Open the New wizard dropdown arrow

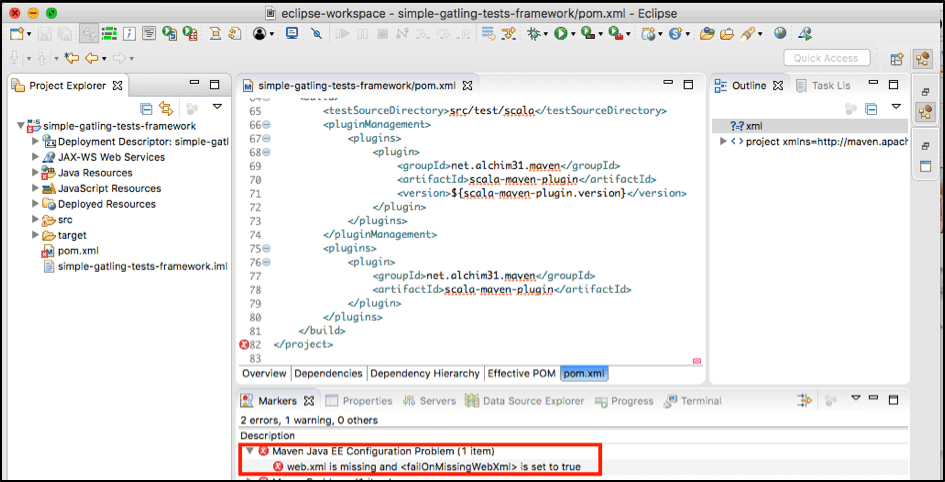tap(29, 34)
